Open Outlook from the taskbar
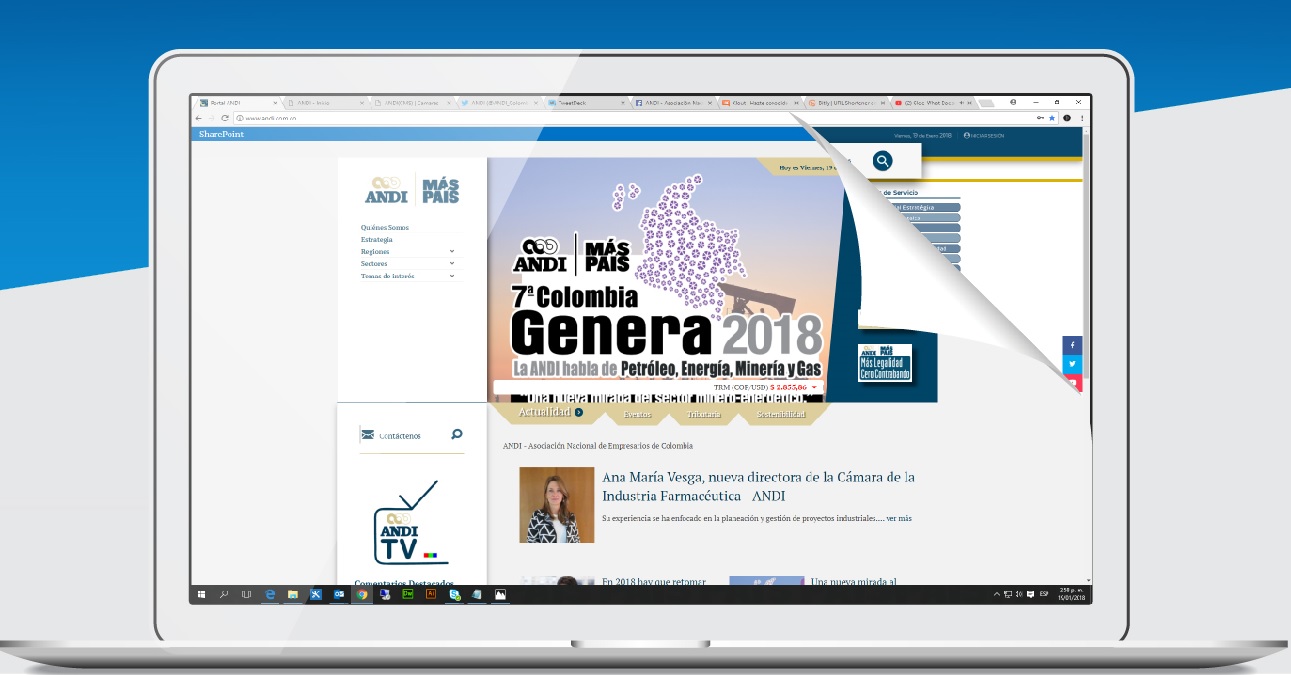1291x675 pixels. (339, 594)
